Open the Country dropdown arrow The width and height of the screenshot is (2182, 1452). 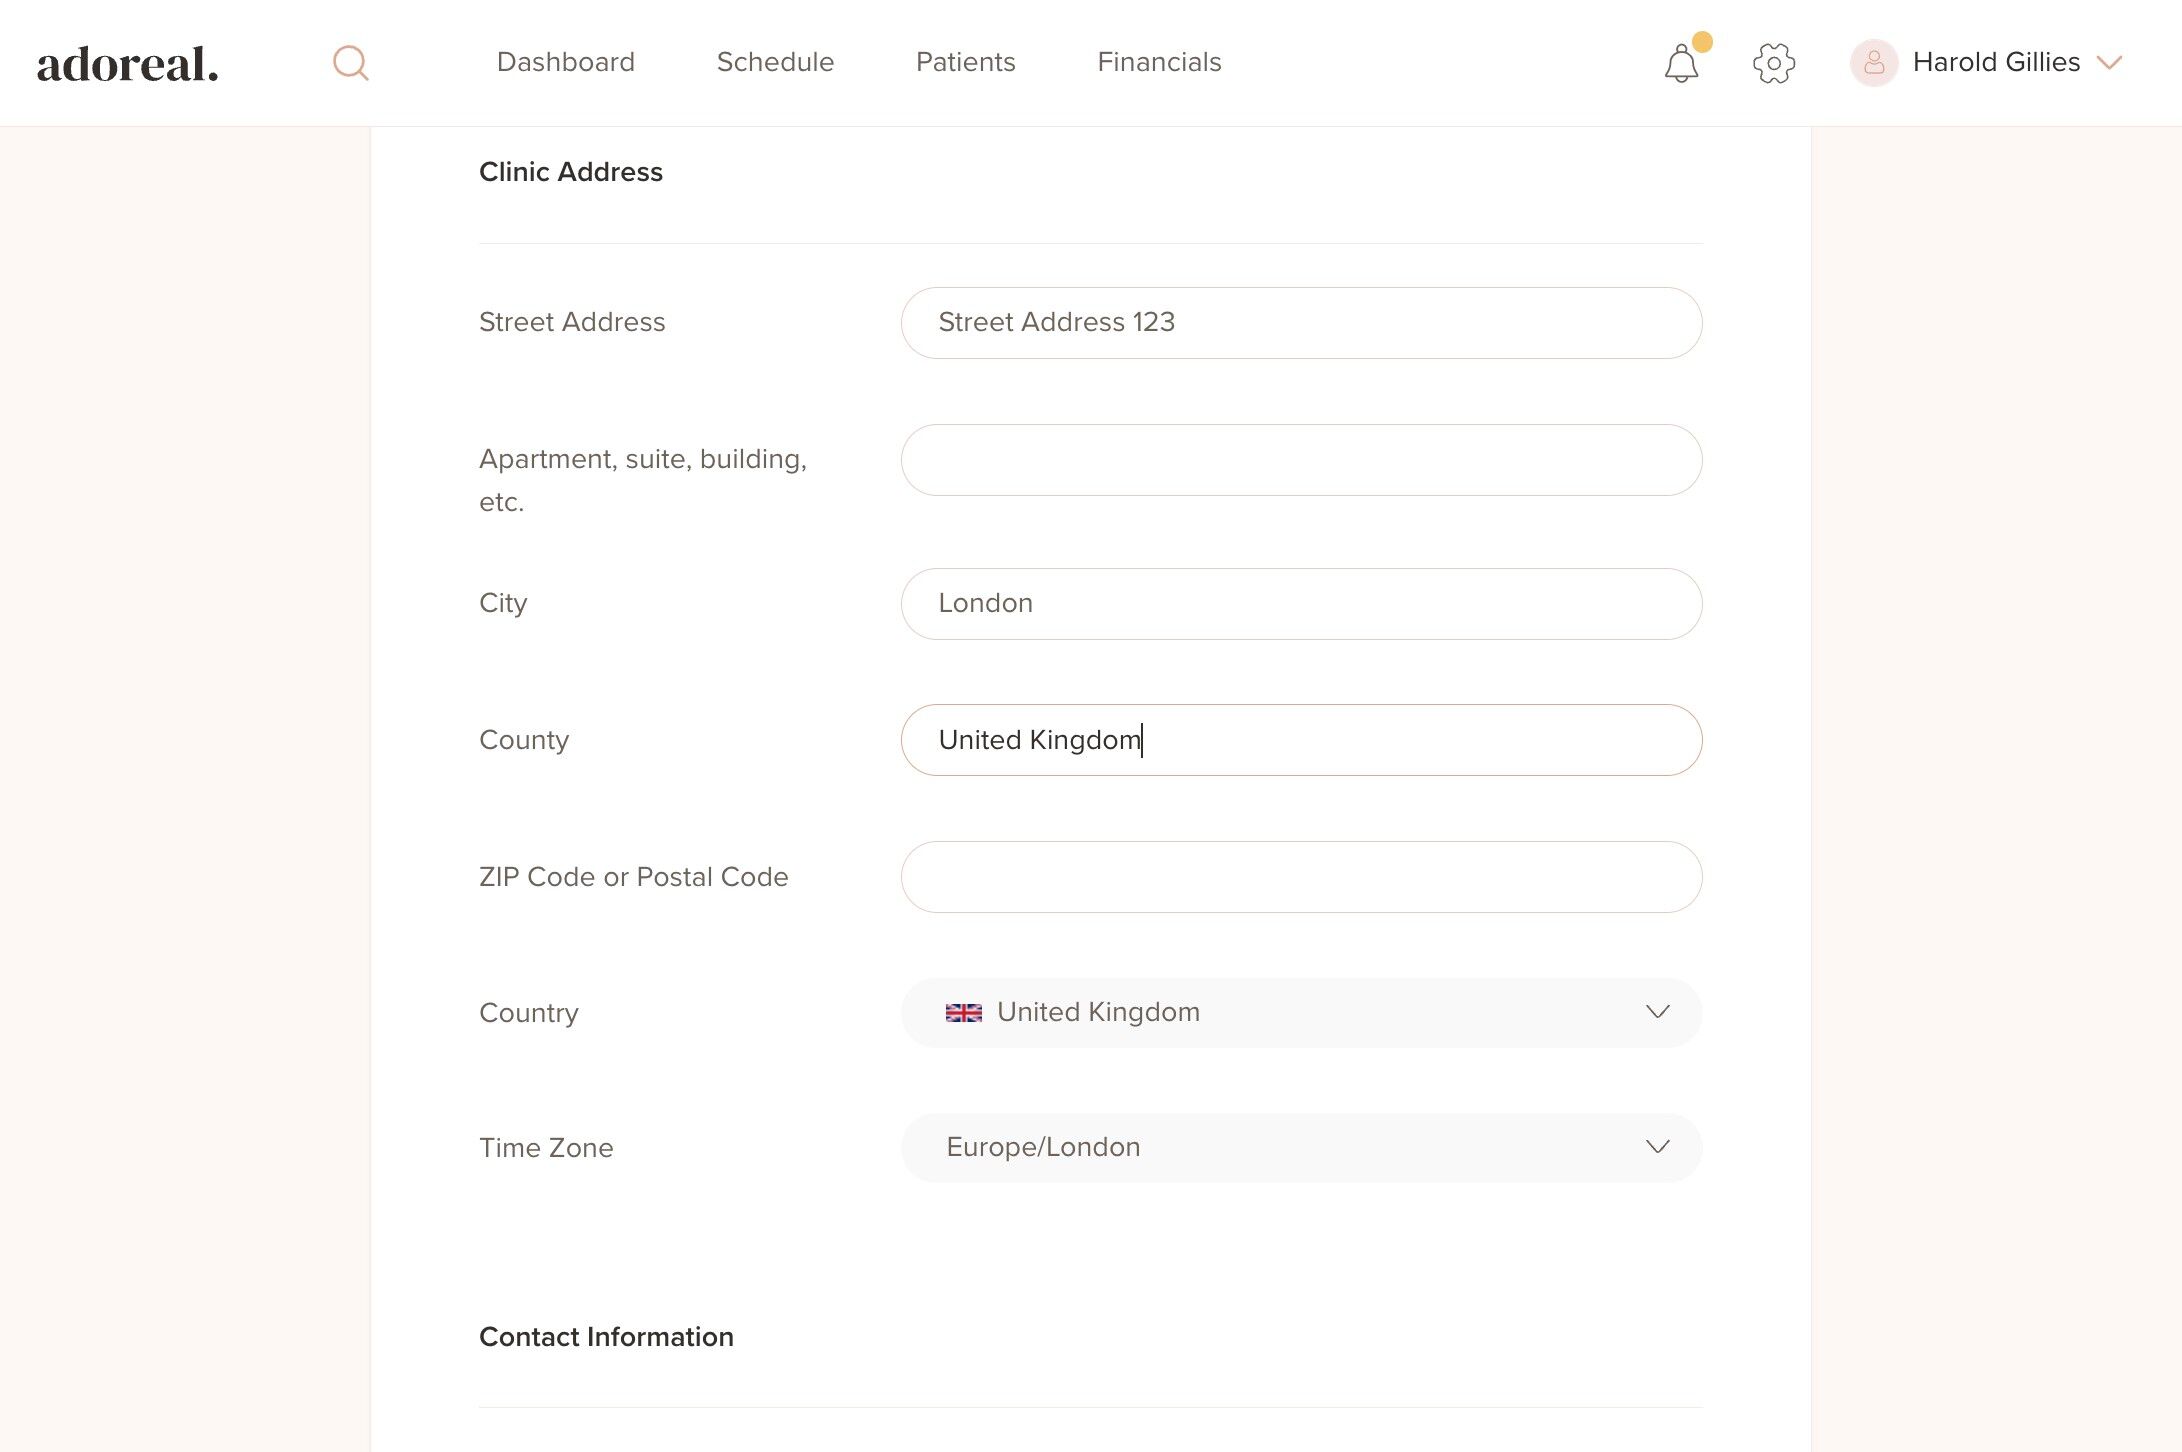pyautogui.click(x=1657, y=1012)
